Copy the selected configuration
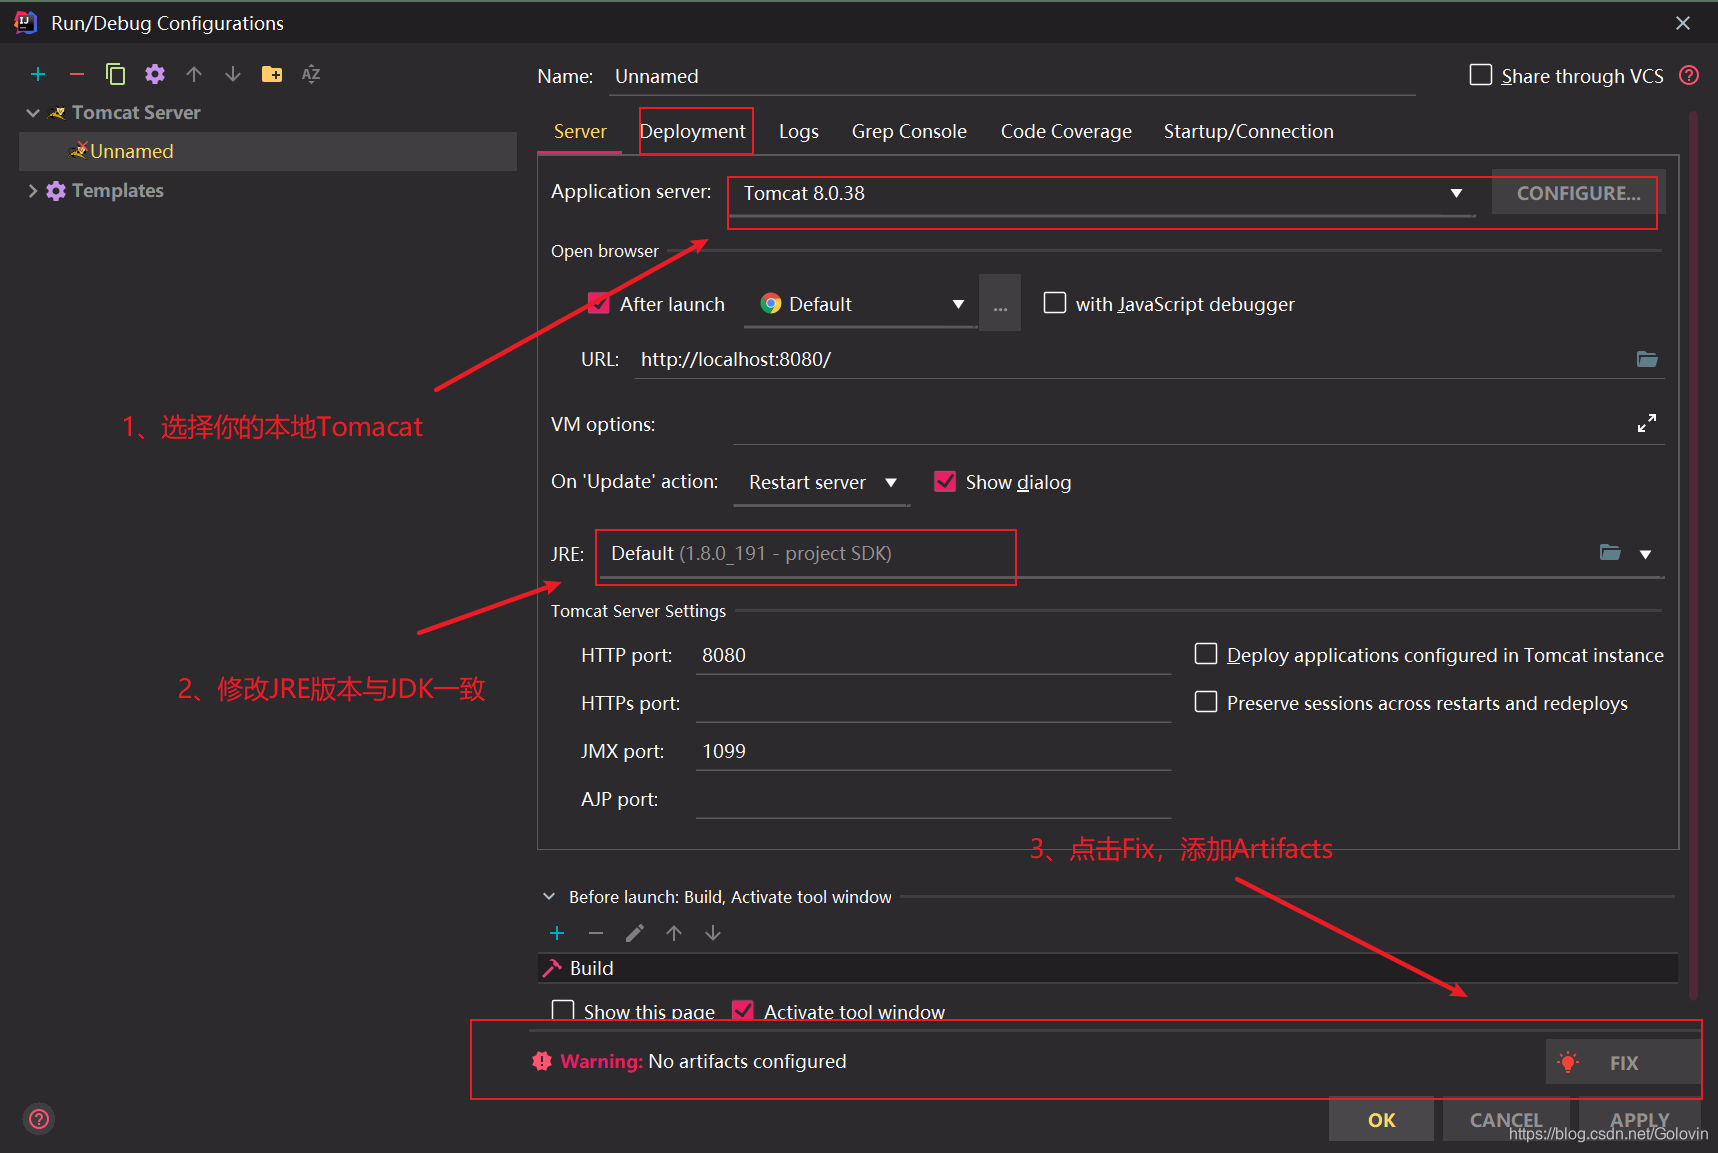 pyautogui.click(x=115, y=74)
